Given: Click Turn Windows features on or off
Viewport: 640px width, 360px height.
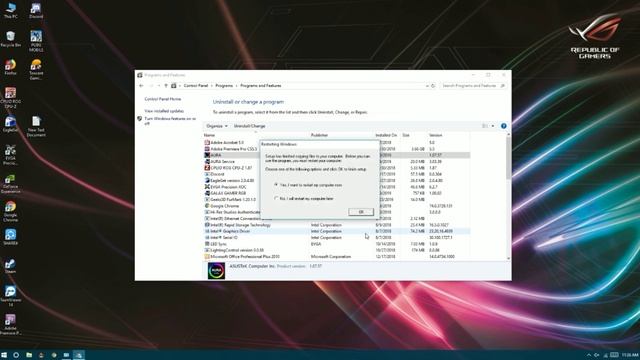Looking at the screenshot, I should 170,121.
